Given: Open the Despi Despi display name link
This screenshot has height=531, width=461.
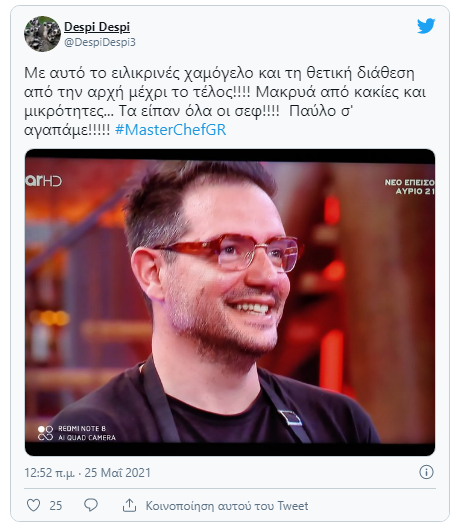Looking at the screenshot, I should click(x=97, y=27).
